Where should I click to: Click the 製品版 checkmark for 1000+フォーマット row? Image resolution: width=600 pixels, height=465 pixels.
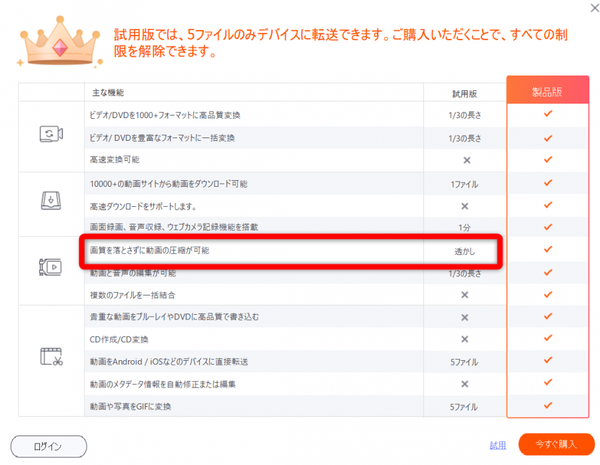(548, 113)
